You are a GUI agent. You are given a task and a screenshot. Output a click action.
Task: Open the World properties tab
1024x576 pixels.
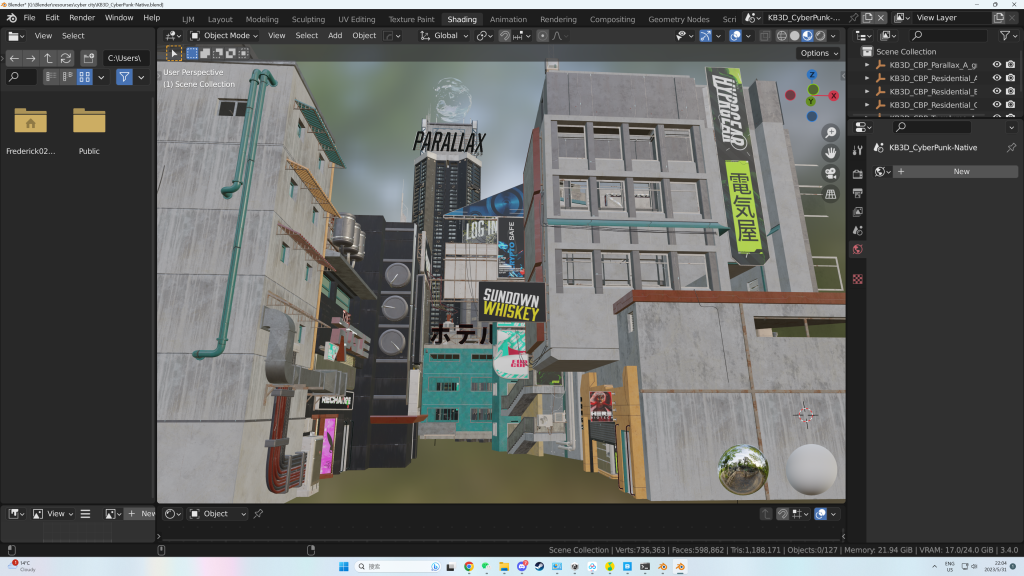pyautogui.click(x=857, y=249)
